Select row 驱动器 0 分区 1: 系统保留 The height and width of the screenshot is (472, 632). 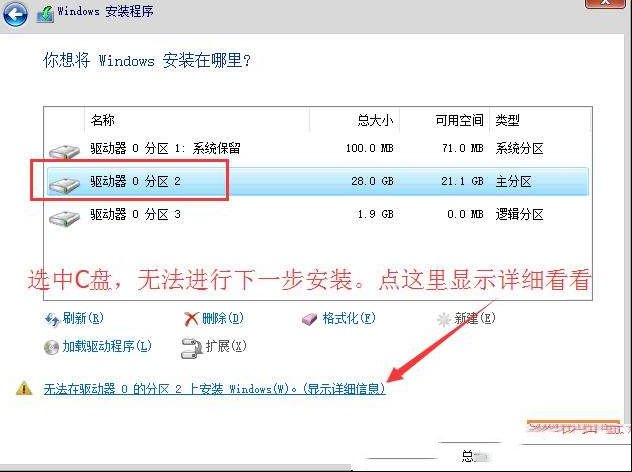coord(318,149)
